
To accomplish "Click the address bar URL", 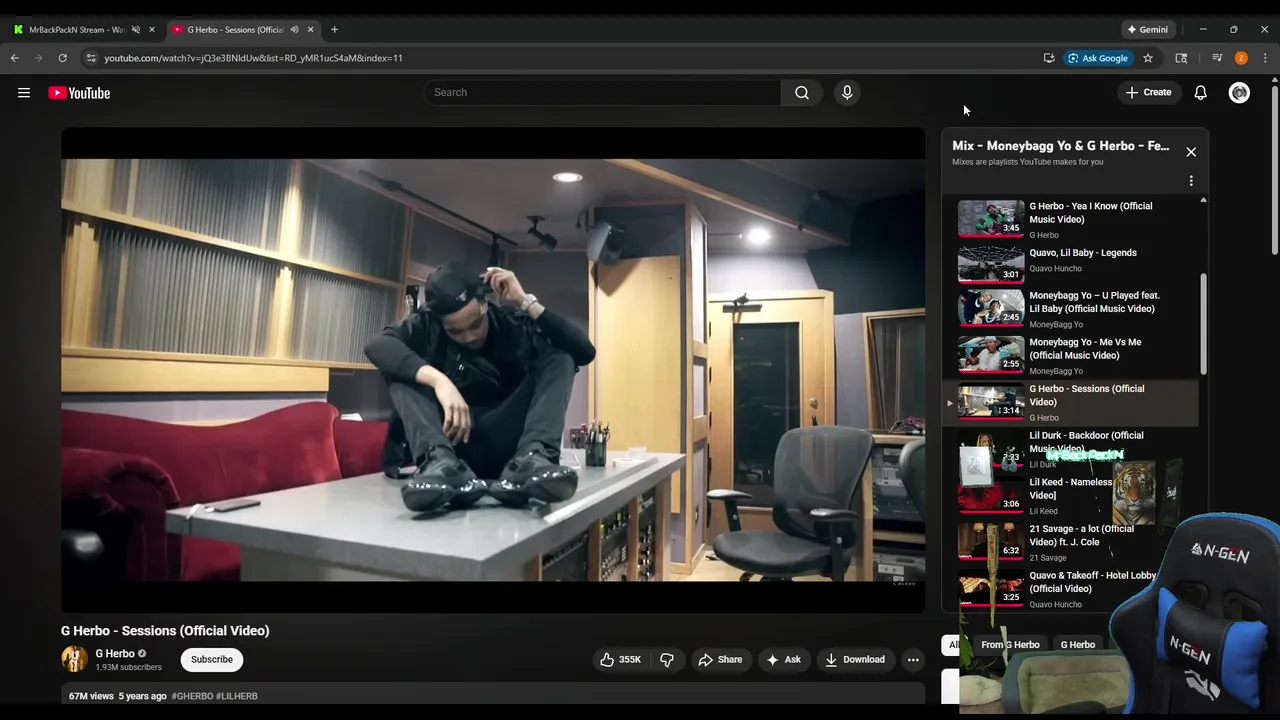I will (x=253, y=58).
